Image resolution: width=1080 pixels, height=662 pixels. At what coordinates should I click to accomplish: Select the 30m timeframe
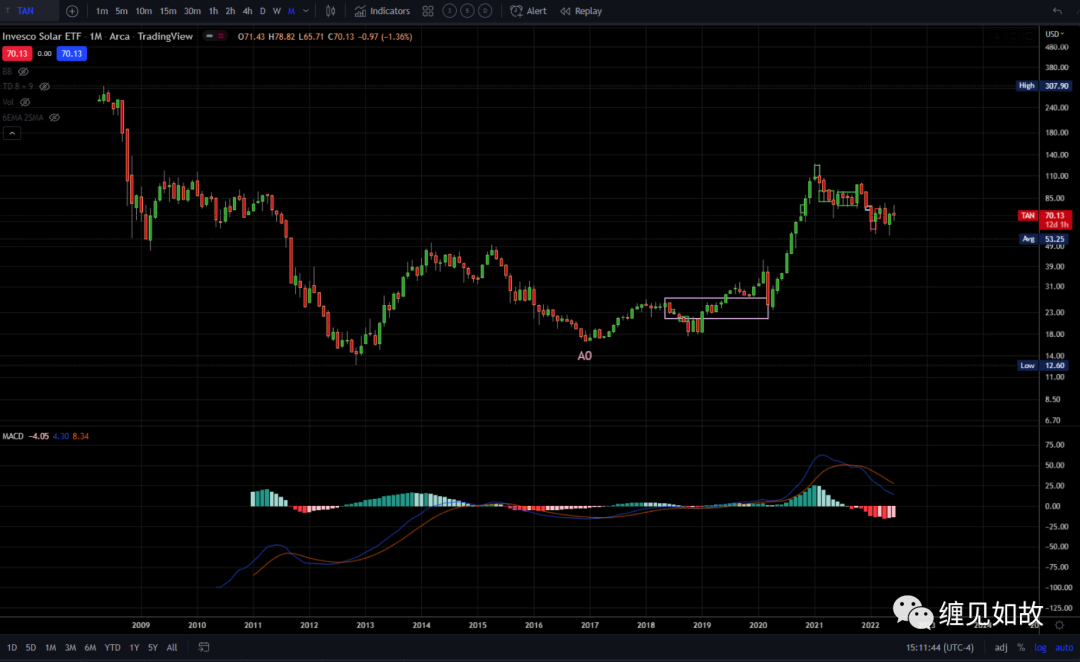click(x=192, y=11)
